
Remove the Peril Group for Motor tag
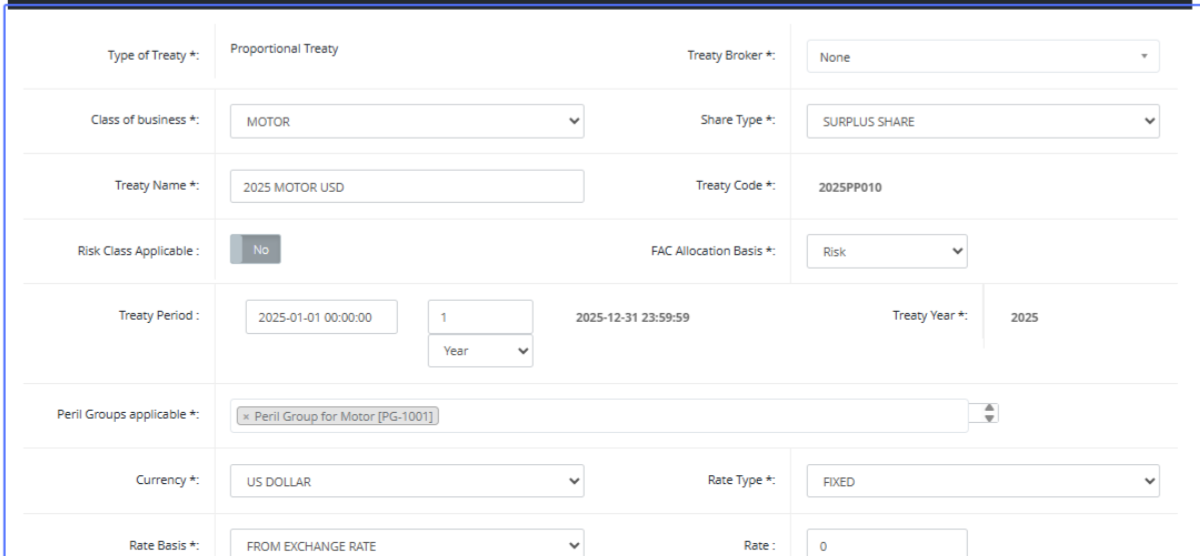tap(246, 417)
